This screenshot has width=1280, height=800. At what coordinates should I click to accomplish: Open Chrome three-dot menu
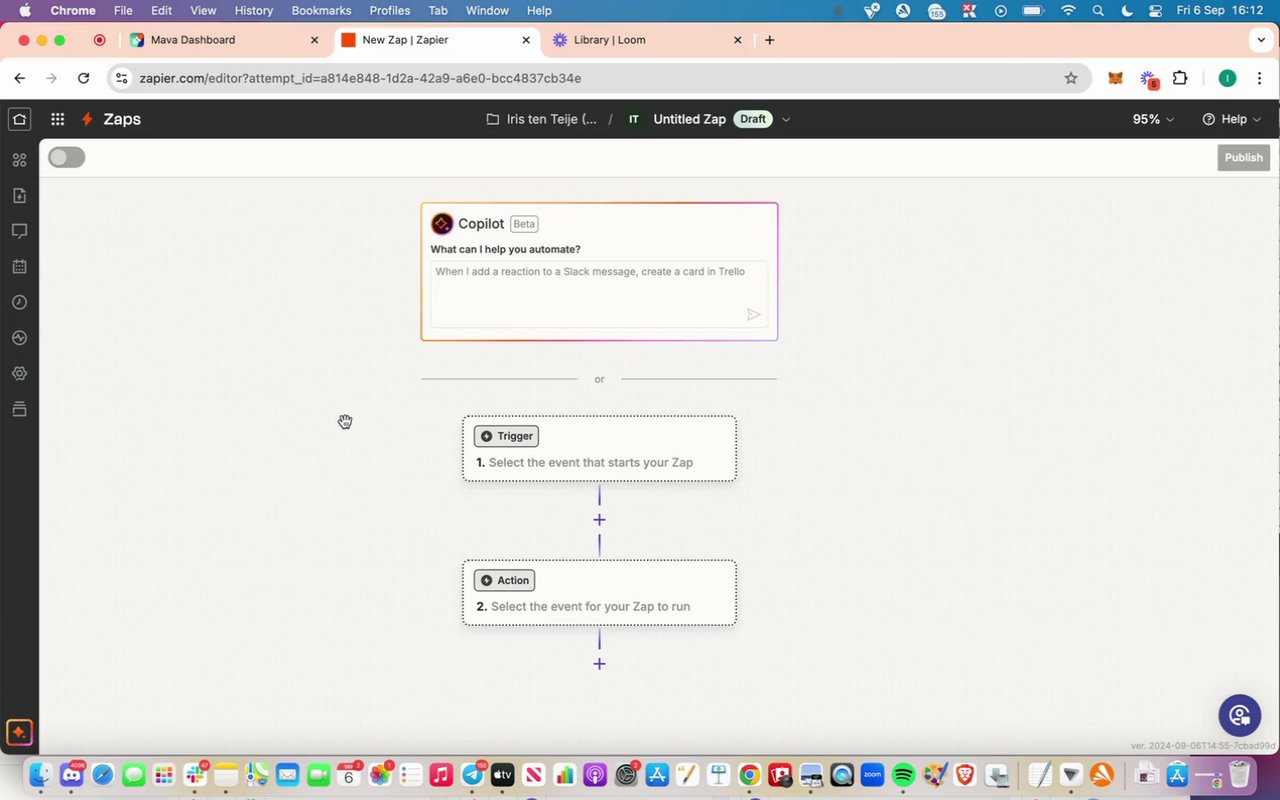click(1259, 78)
